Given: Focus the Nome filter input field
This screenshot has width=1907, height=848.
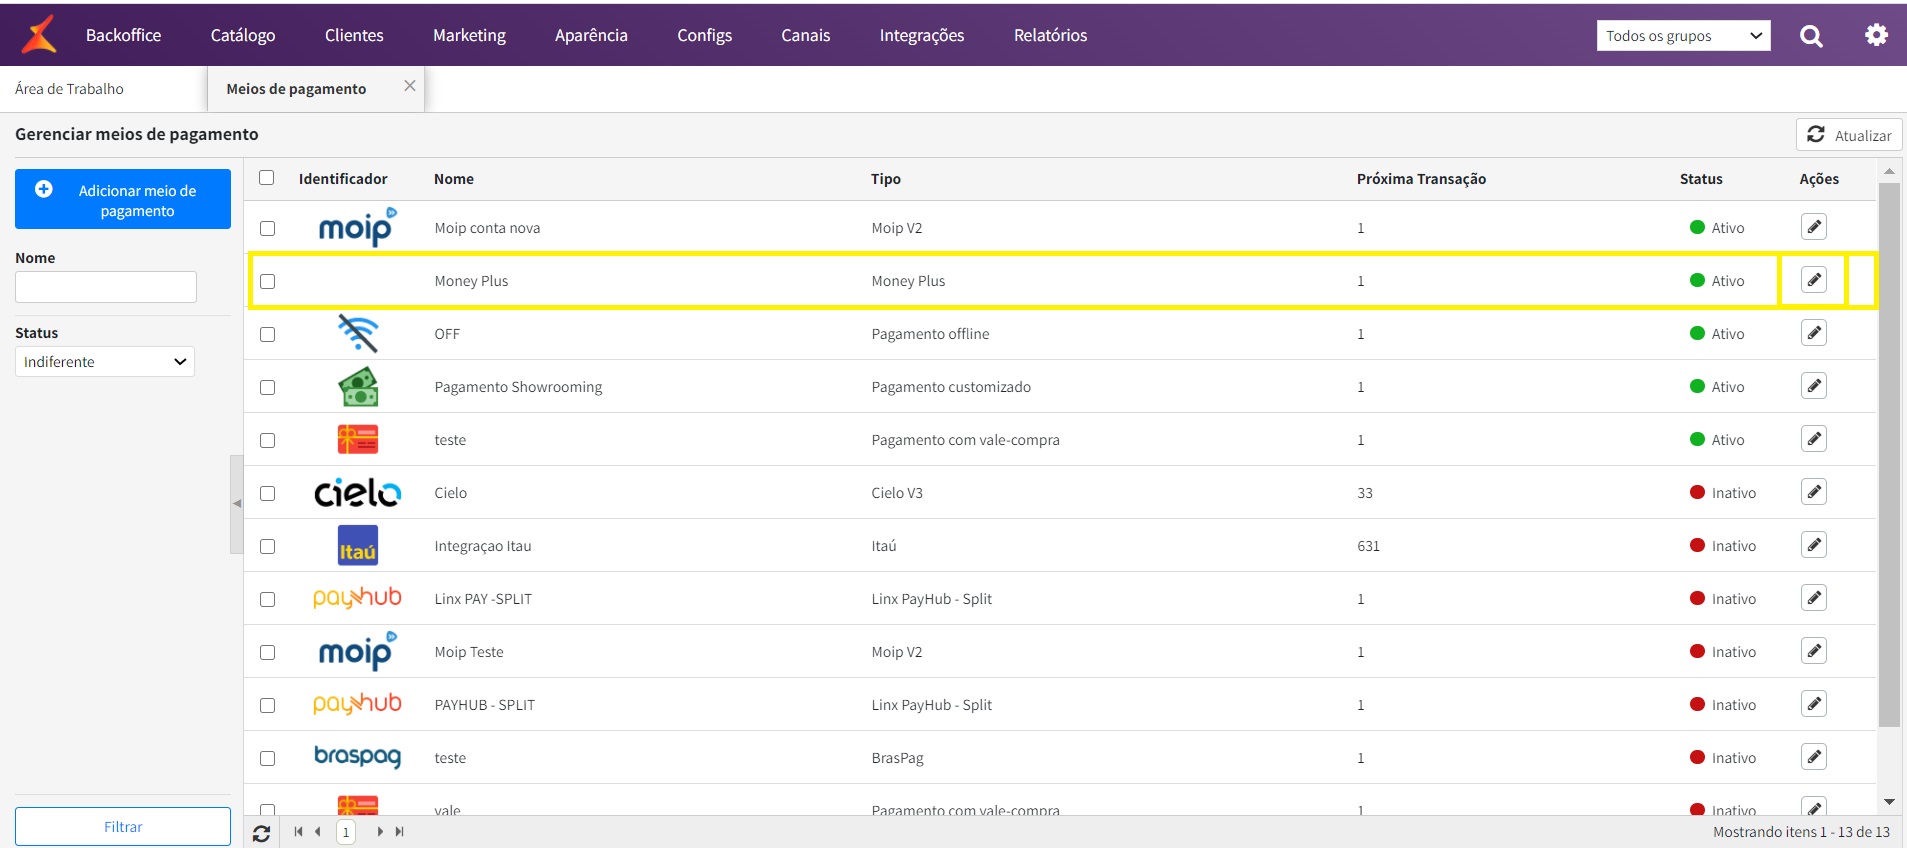Looking at the screenshot, I should click(106, 287).
